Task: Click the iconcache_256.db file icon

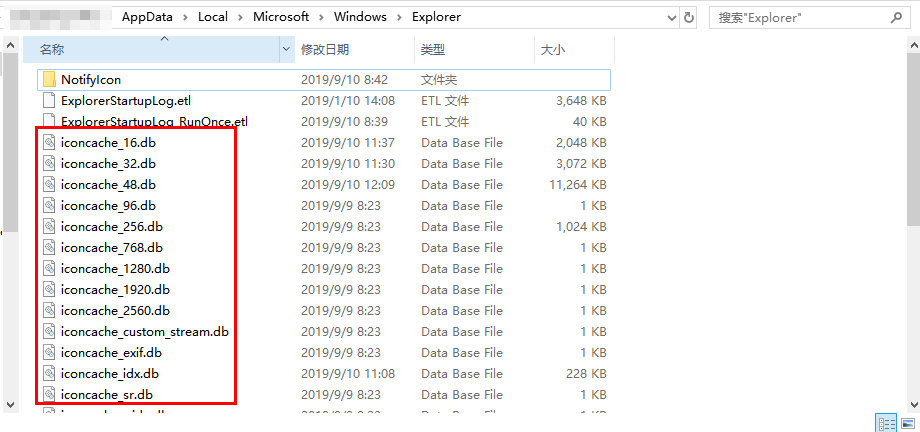Action: (x=49, y=227)
